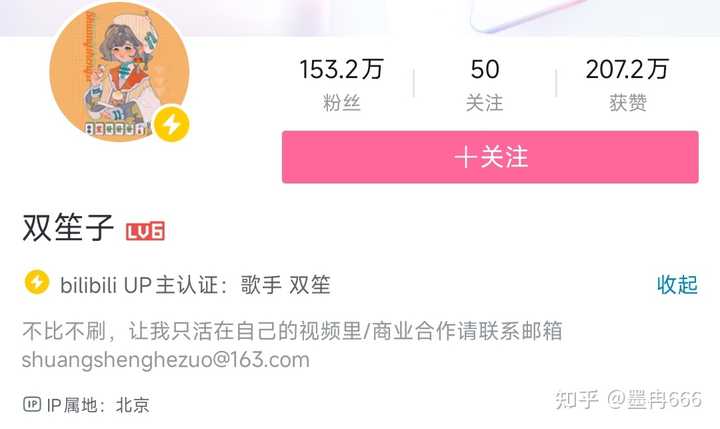Open the 双笙子 profile avatar picture

[119, 72]
